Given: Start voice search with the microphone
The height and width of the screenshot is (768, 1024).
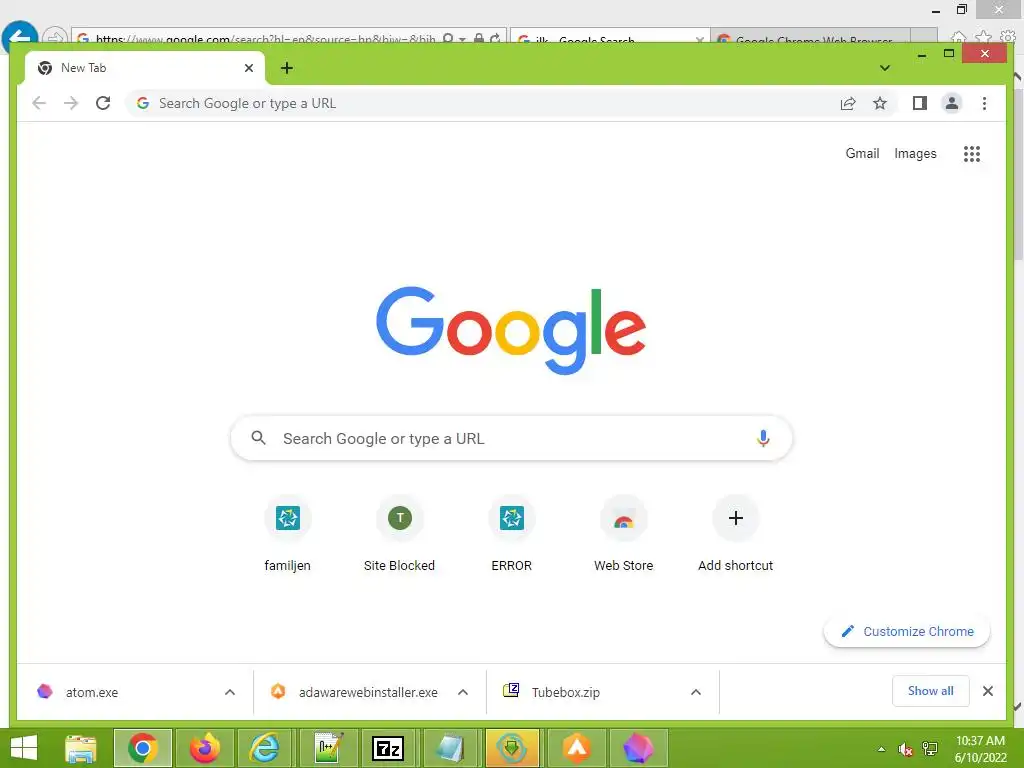Looking at the screenshot, I should point(763,438).
